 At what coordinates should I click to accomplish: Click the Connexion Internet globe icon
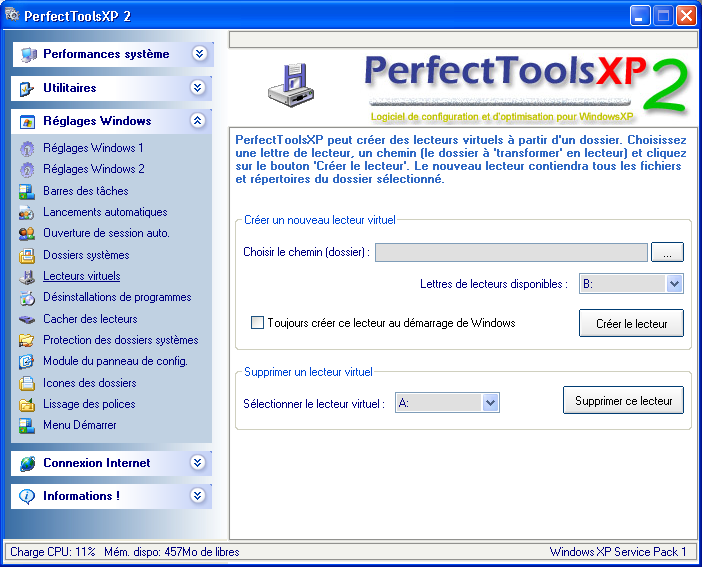click(x=27, y=464)
